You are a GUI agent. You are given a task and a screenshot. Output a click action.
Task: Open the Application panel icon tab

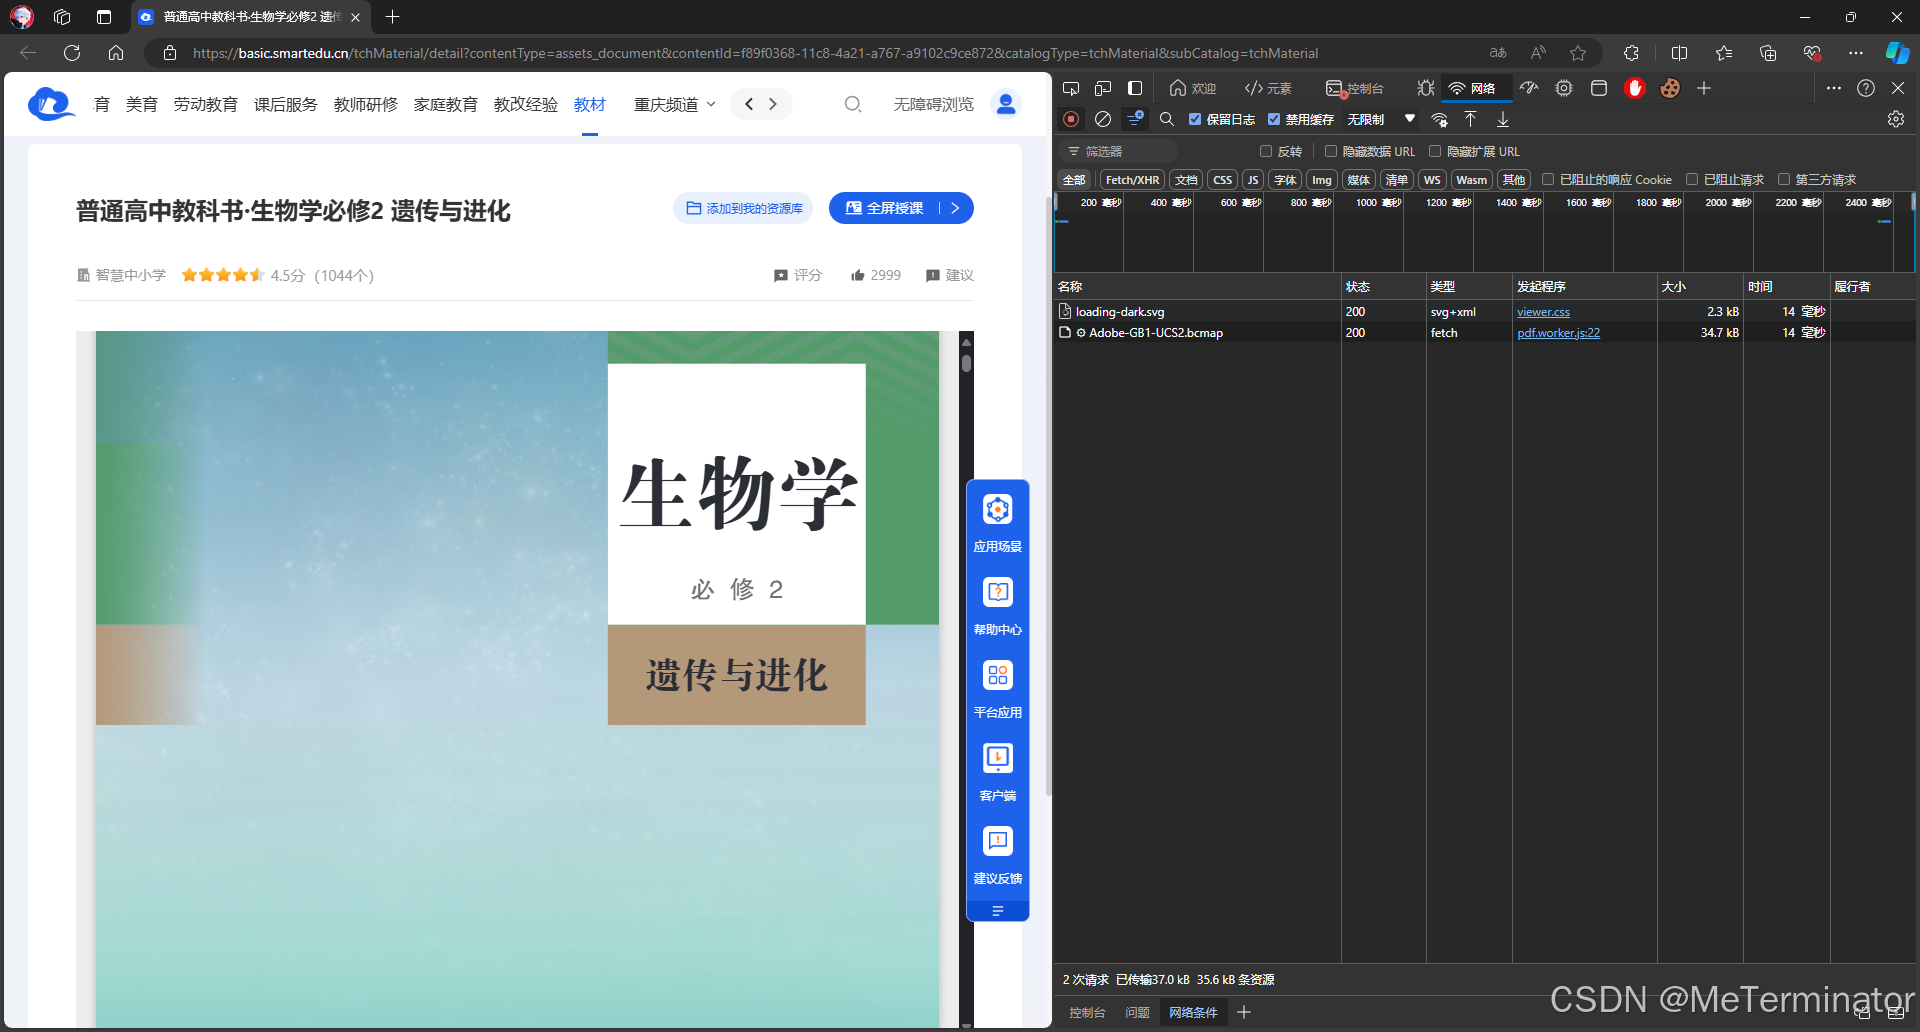(x=1599, y=88)
